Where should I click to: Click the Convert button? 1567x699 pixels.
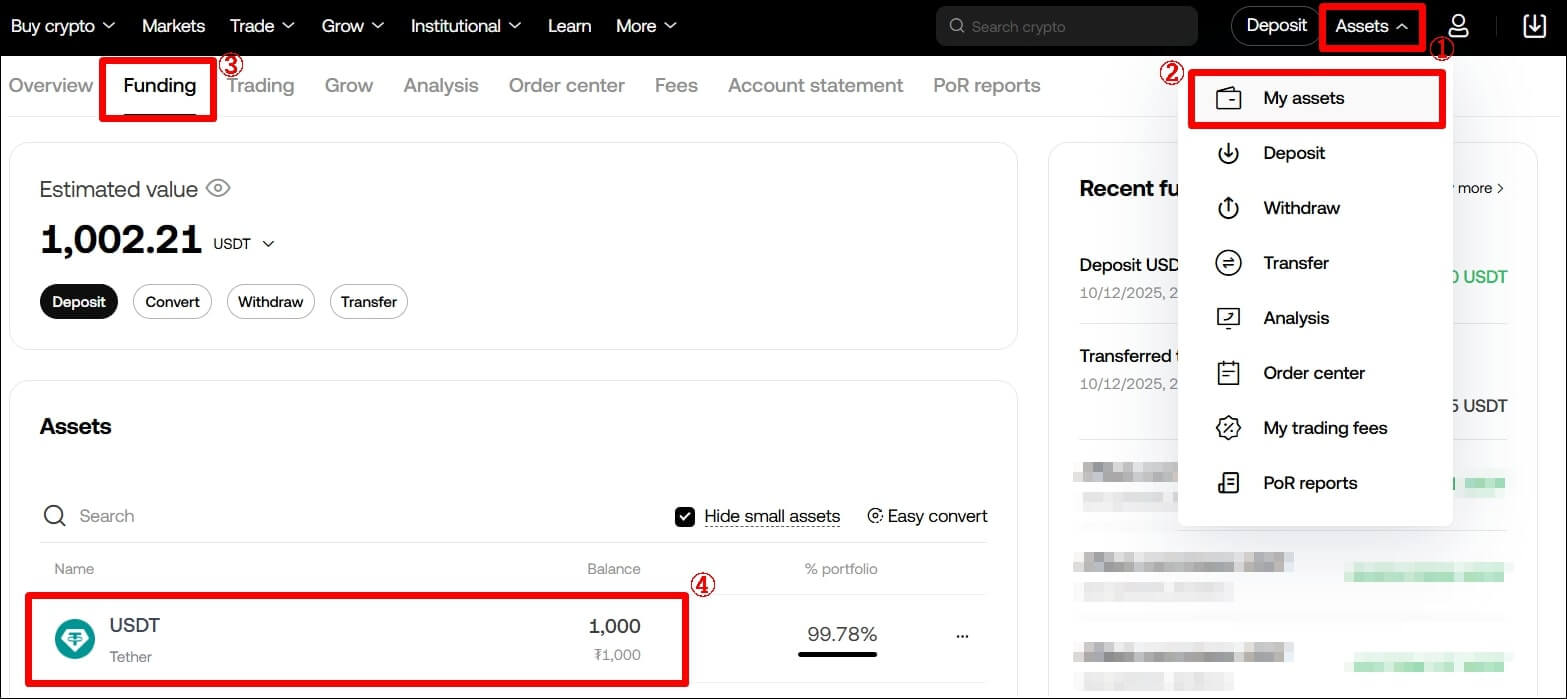[172, 302]
